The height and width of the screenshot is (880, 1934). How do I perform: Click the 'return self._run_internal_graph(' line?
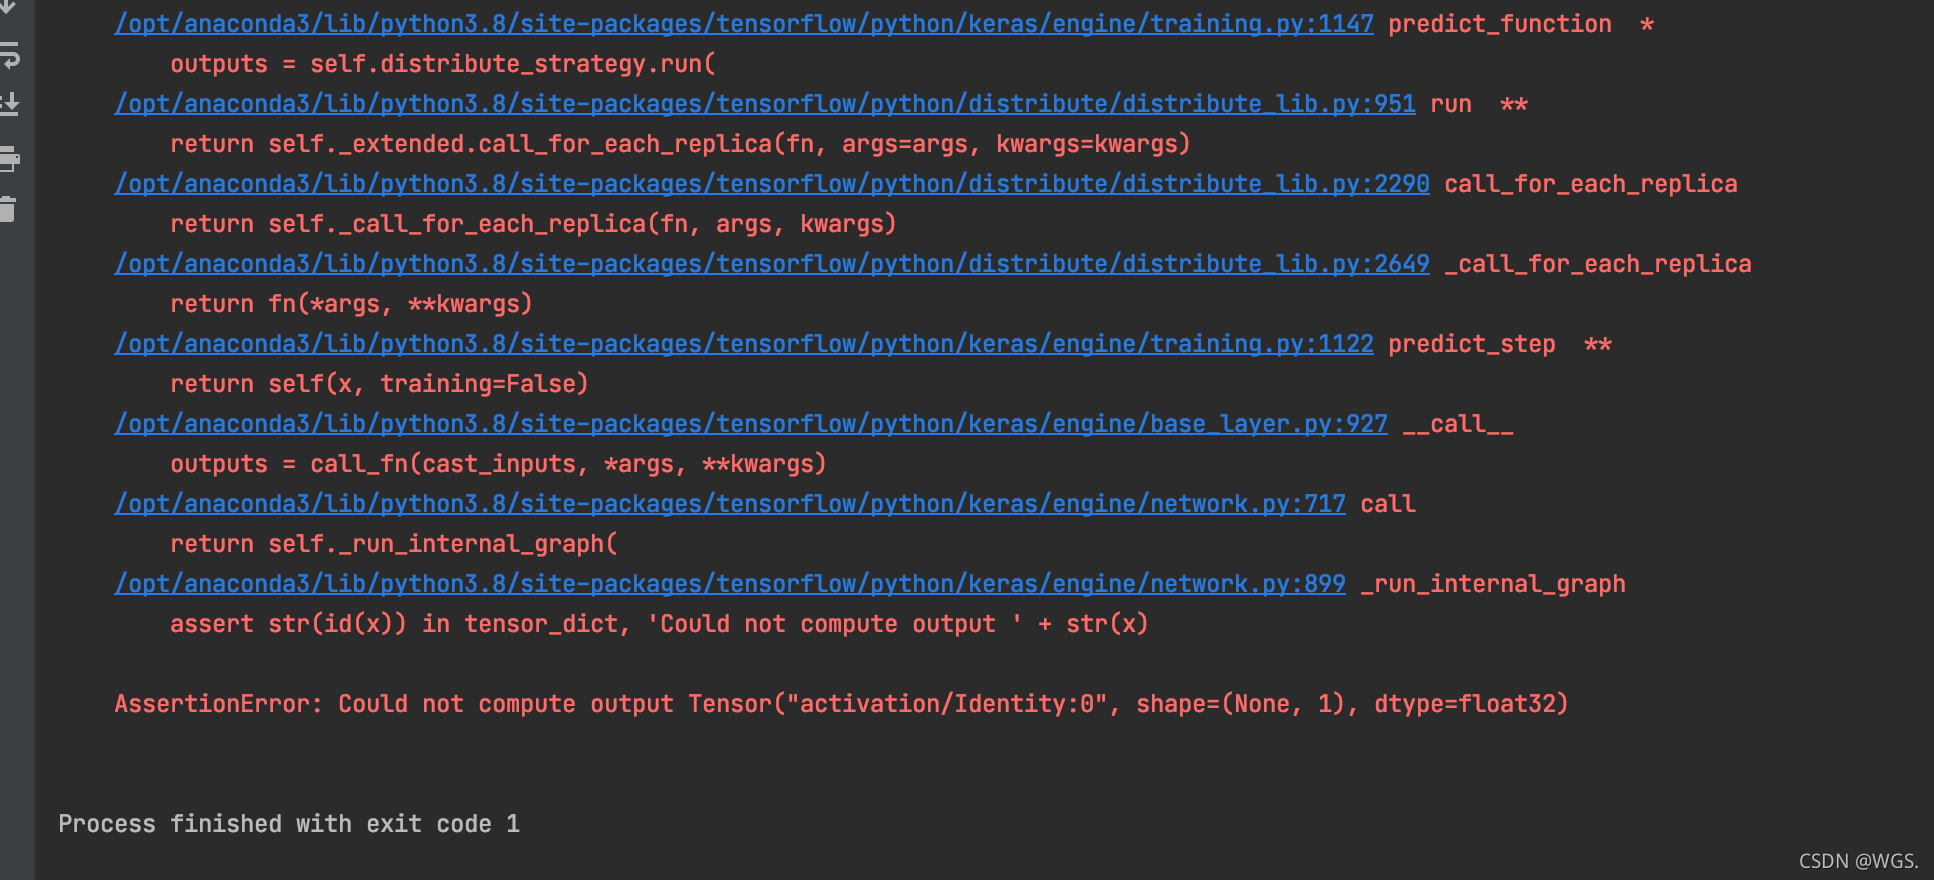pyautogui.click(x=394, y=544)
